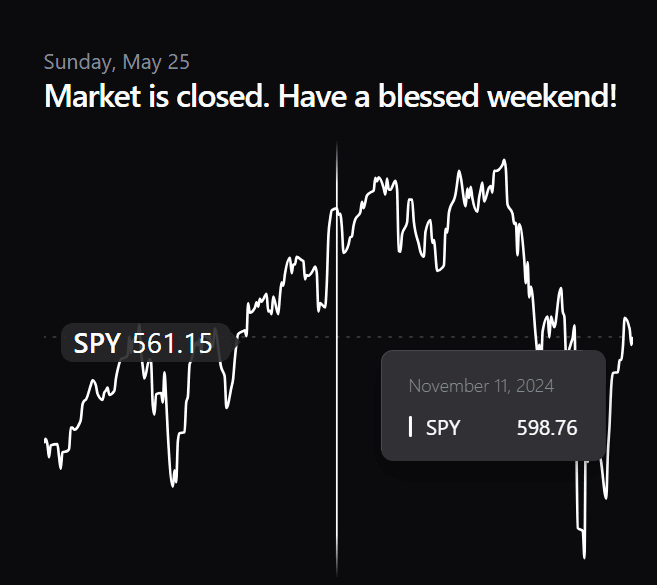
Task: Click the 561.15 price value
Action: [172, 344]
